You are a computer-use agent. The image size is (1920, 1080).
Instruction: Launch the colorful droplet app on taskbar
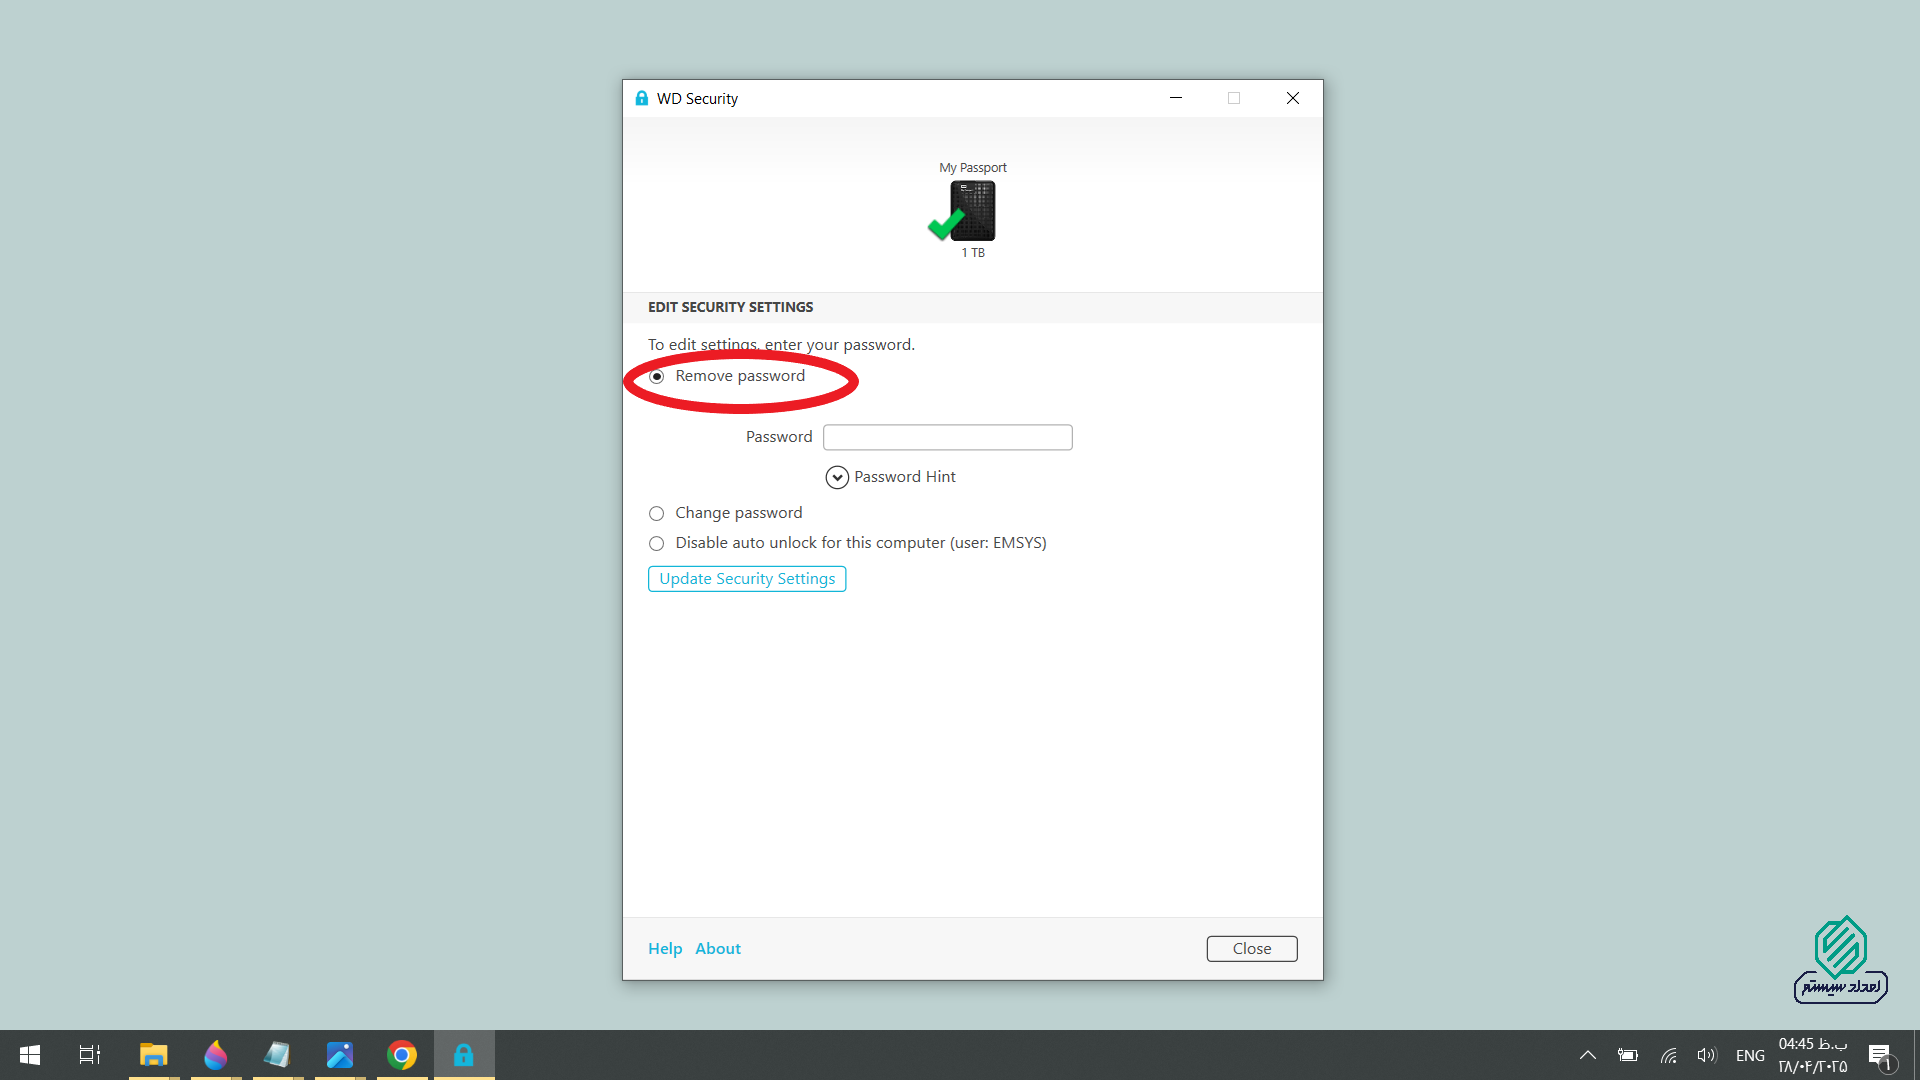pyautogui.click(x=215, y=1055)
